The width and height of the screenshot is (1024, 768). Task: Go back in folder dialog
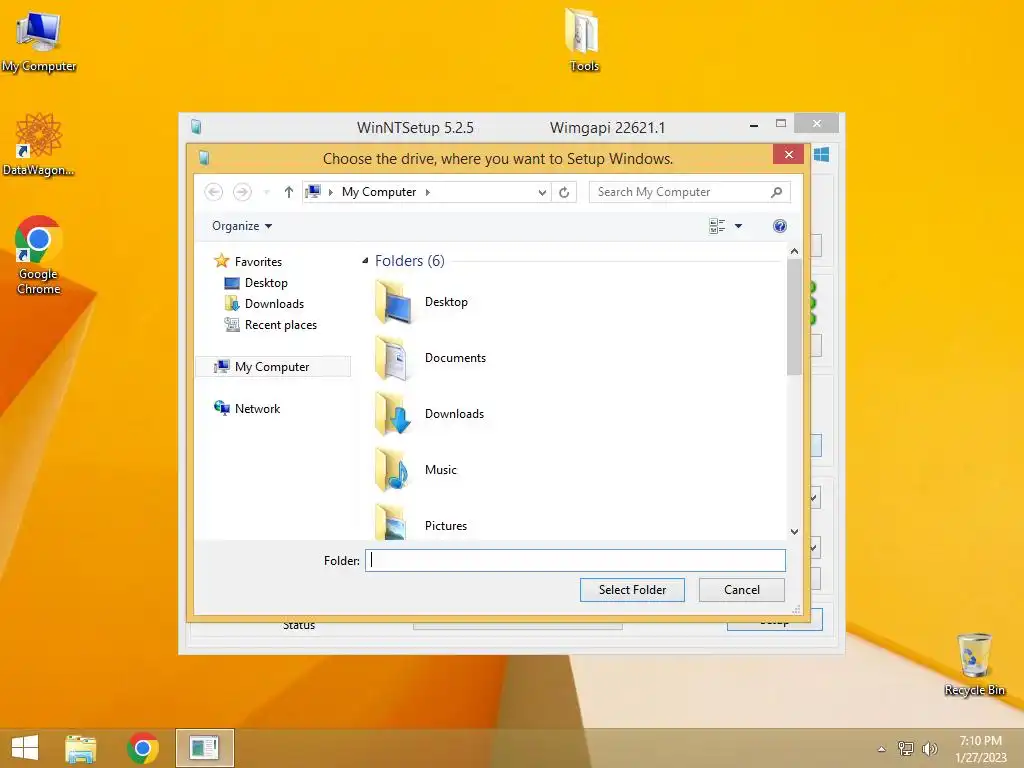click(214, 192)
